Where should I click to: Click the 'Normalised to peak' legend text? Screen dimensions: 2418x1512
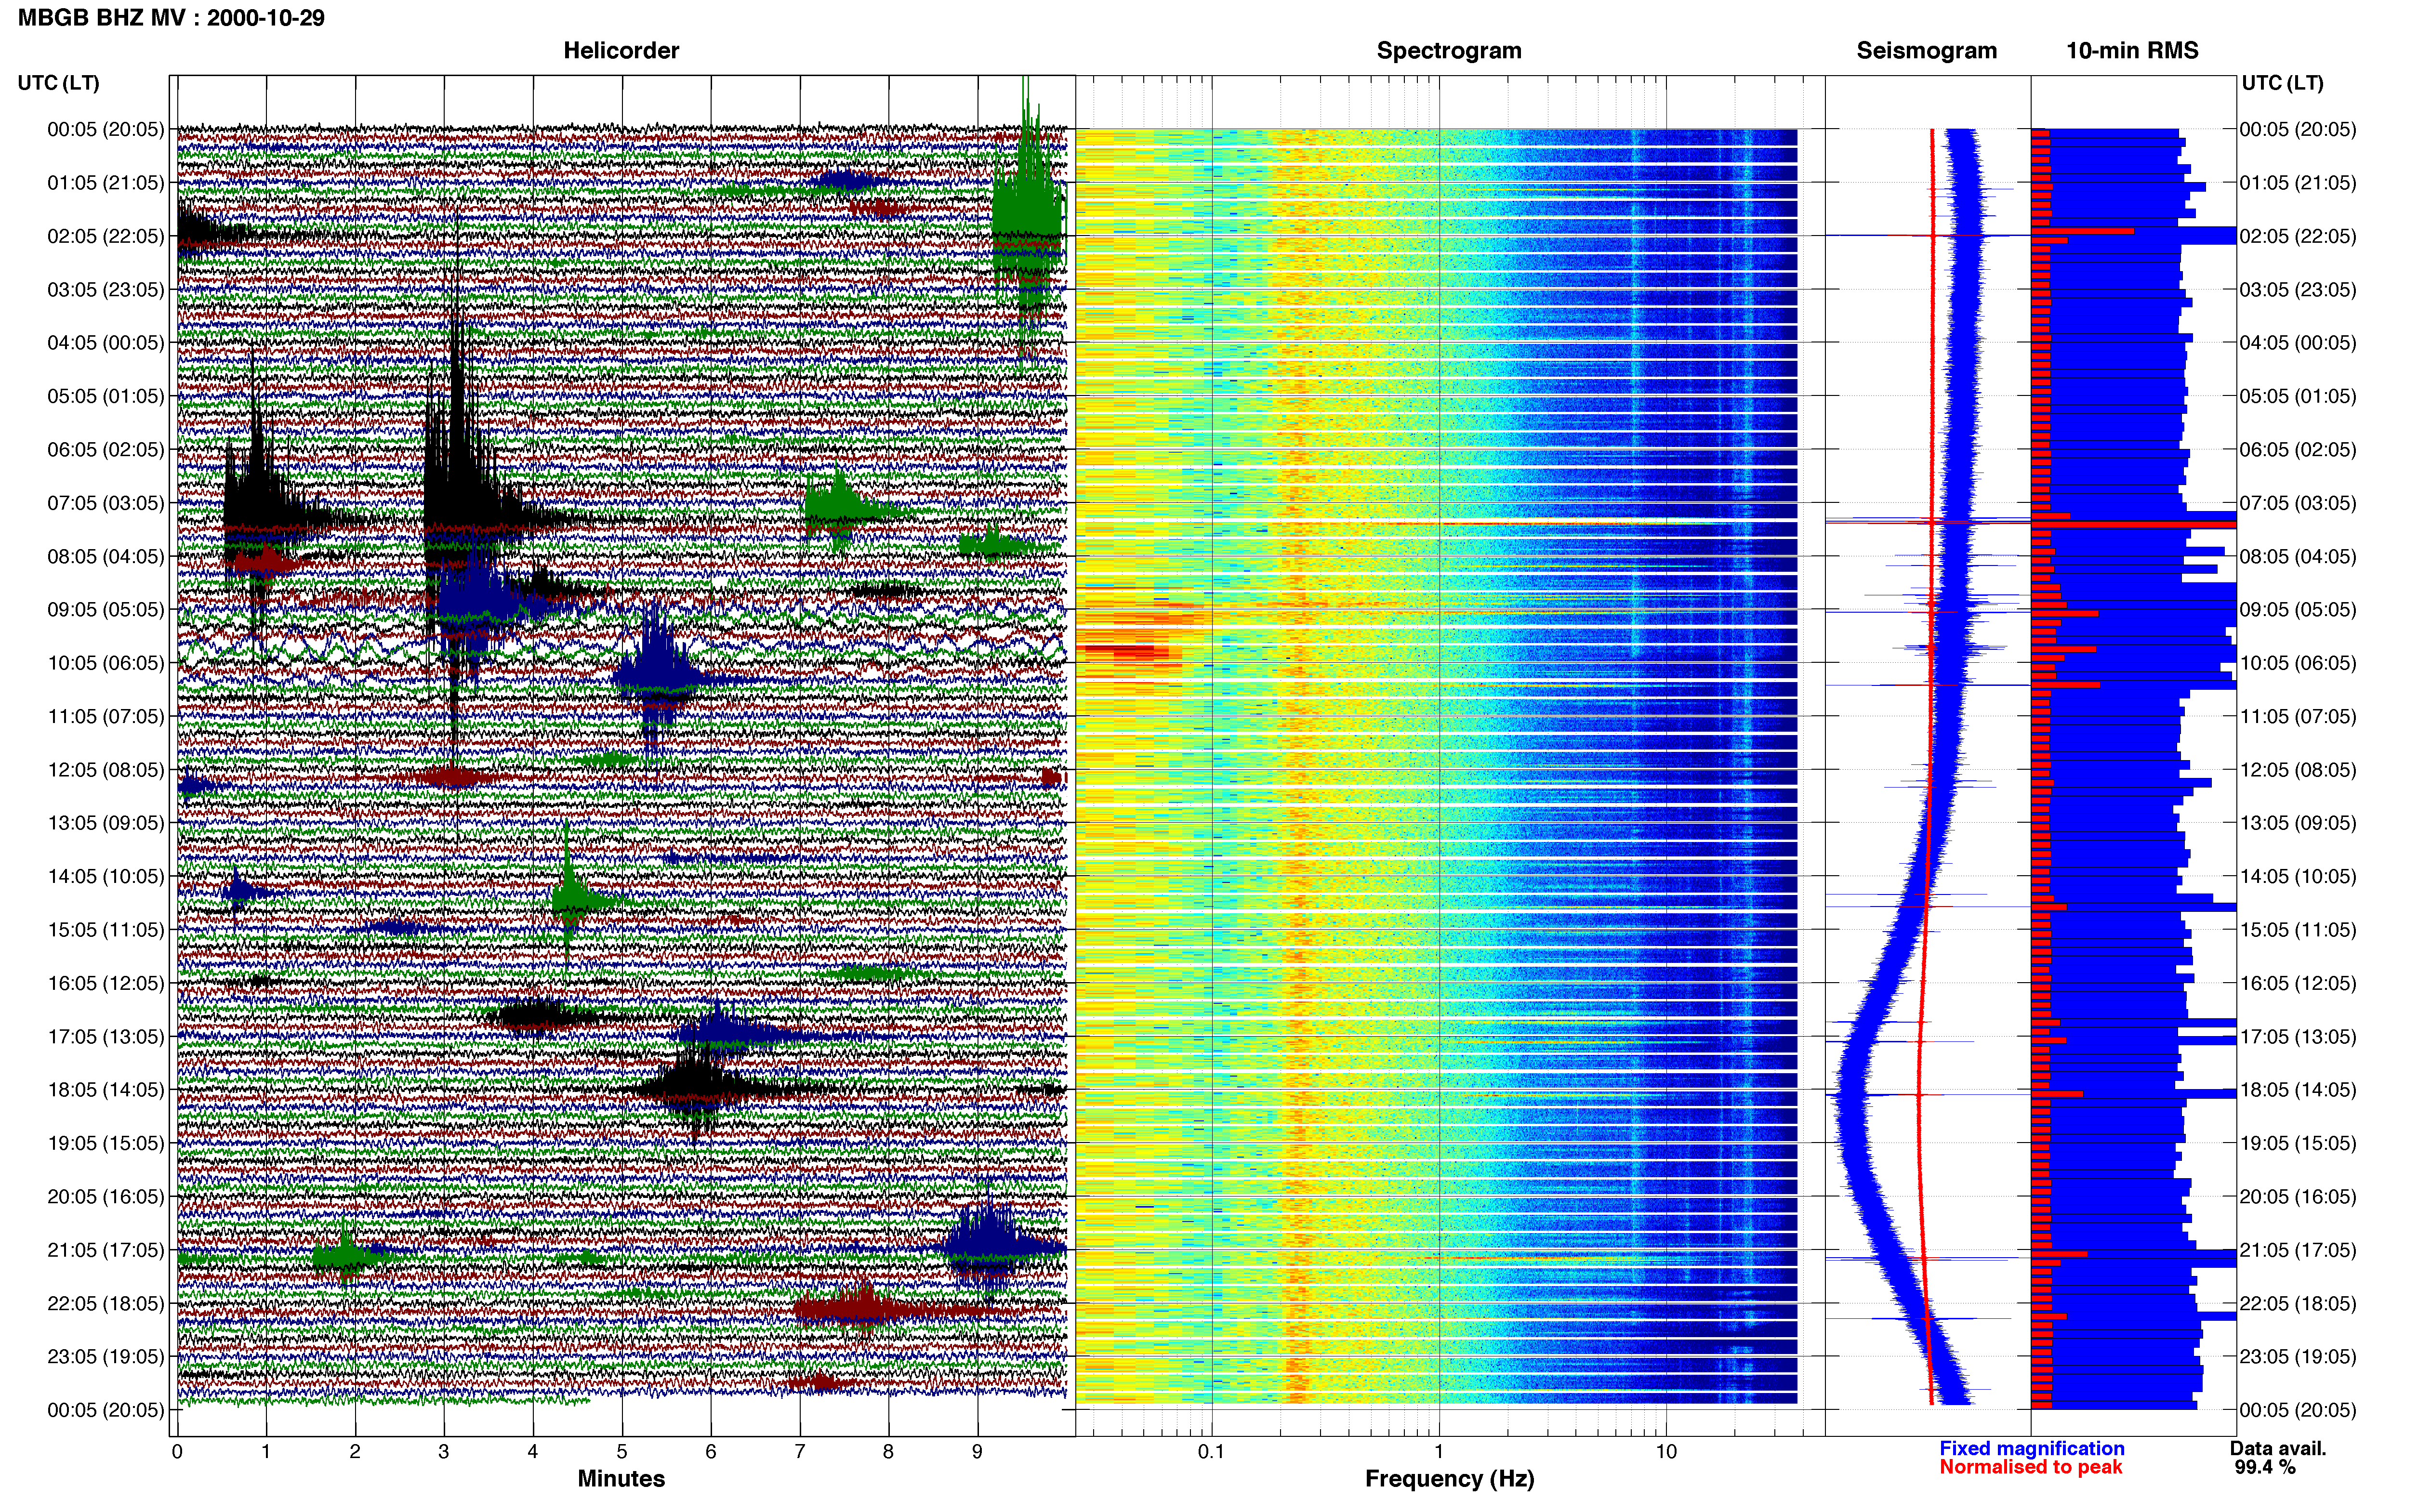click(x=2030, y=1467)
